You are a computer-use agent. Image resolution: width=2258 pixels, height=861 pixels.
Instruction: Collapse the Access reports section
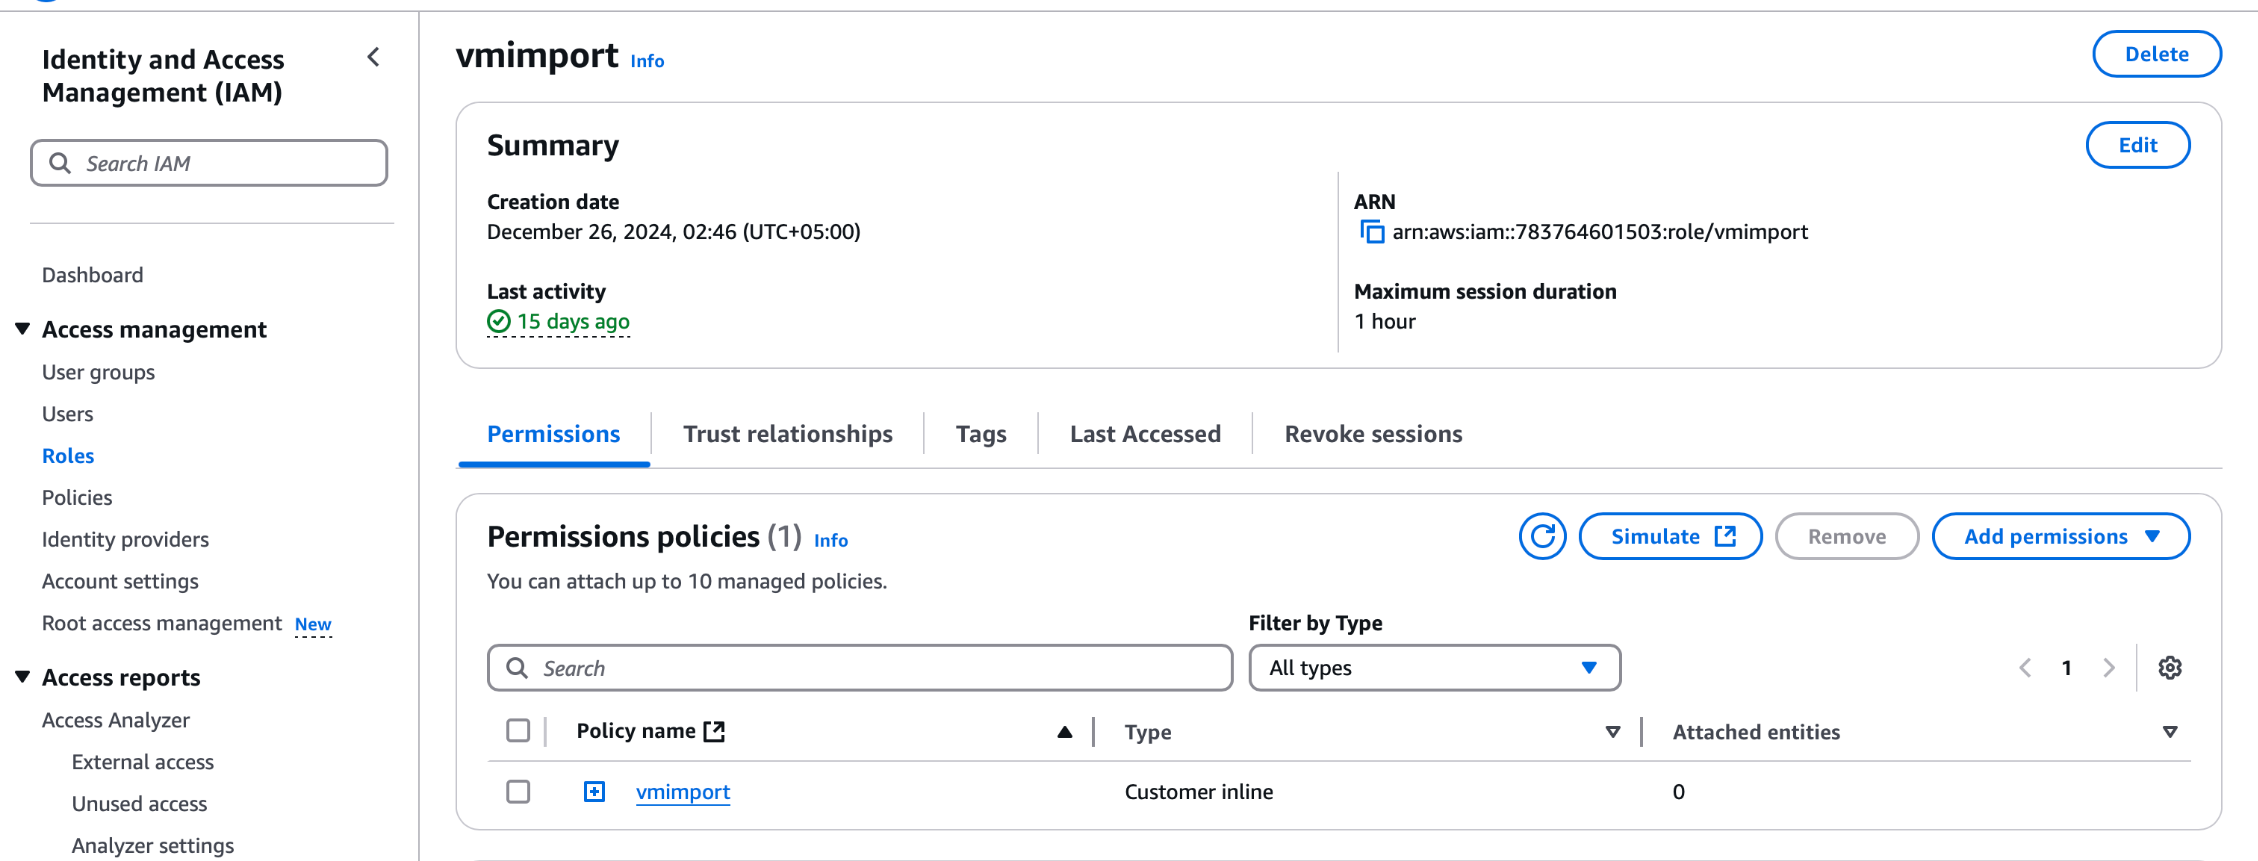[23, 678]
